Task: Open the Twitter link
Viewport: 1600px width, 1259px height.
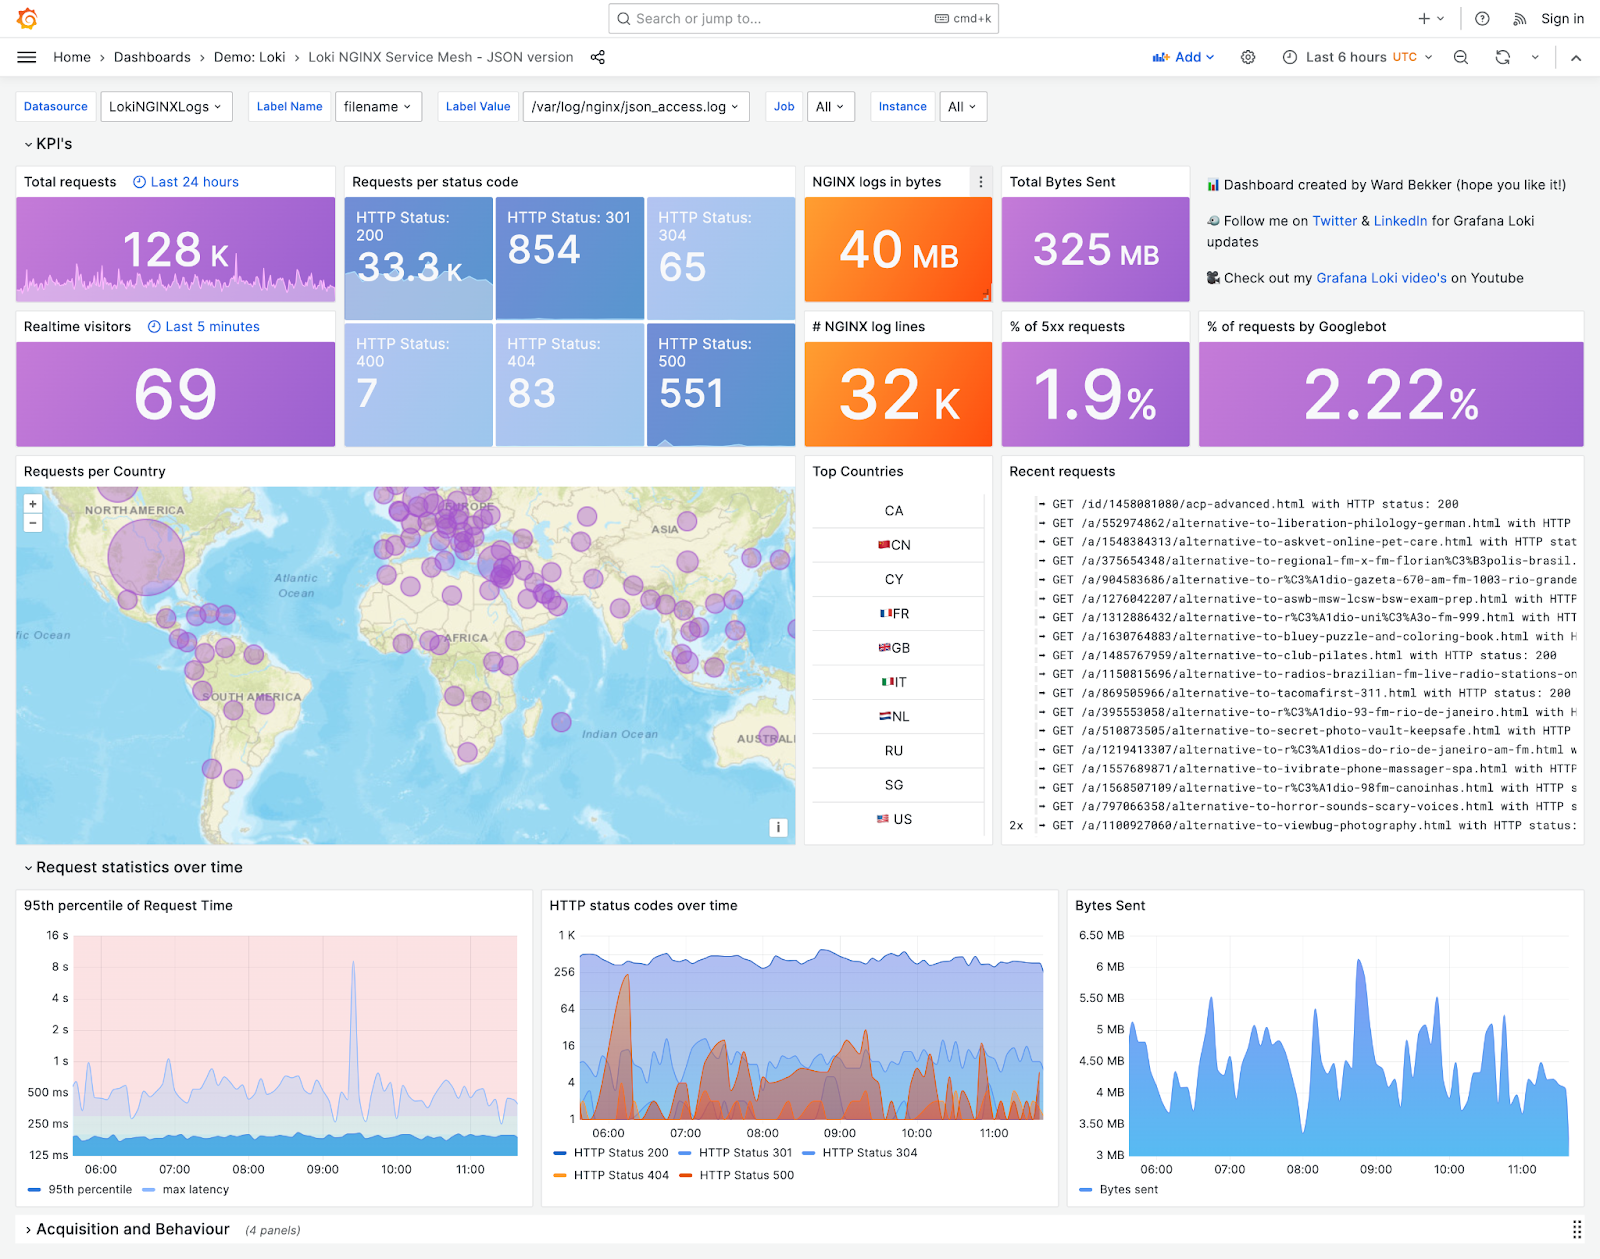Action: (1334, 221)
